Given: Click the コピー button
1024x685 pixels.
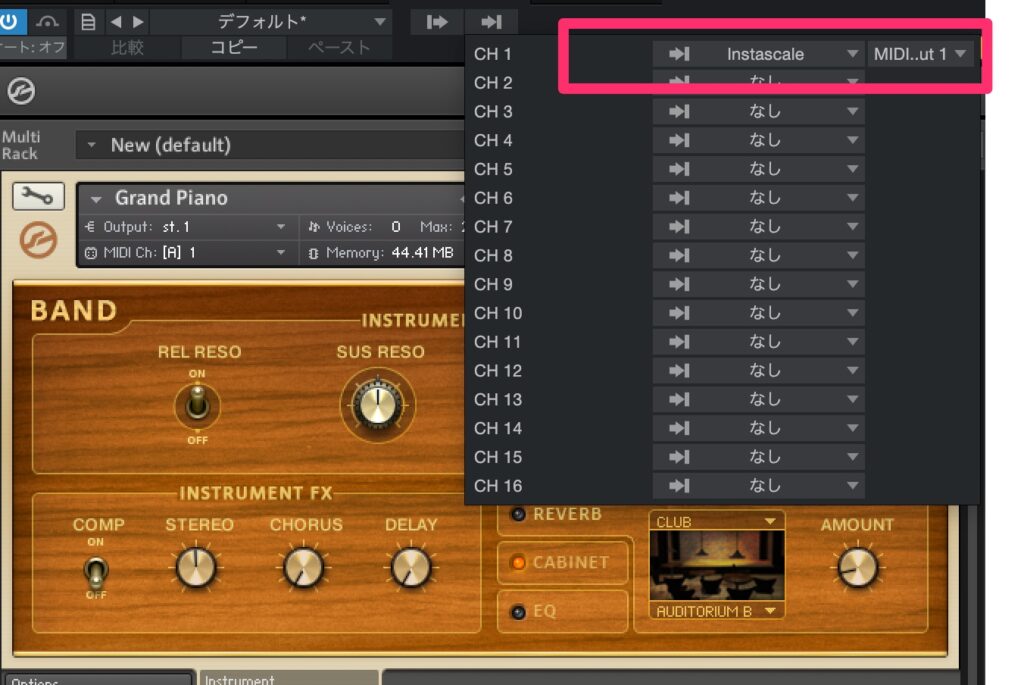Looking at the screenshot, I should [234, 47].
